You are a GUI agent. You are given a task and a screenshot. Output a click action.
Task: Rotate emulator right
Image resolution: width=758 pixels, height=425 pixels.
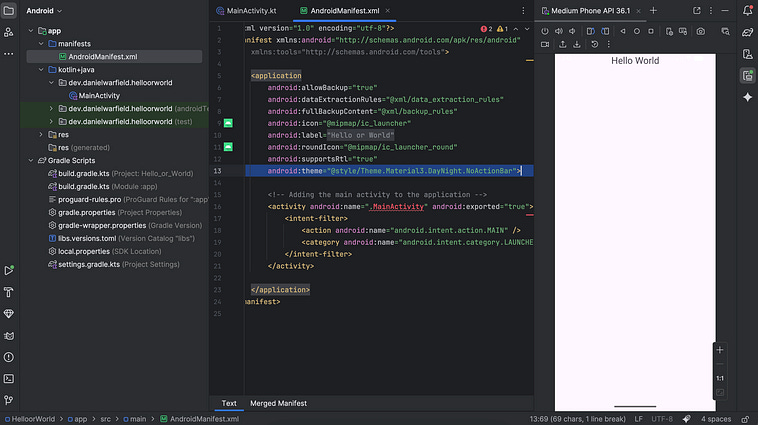point(605,31)
